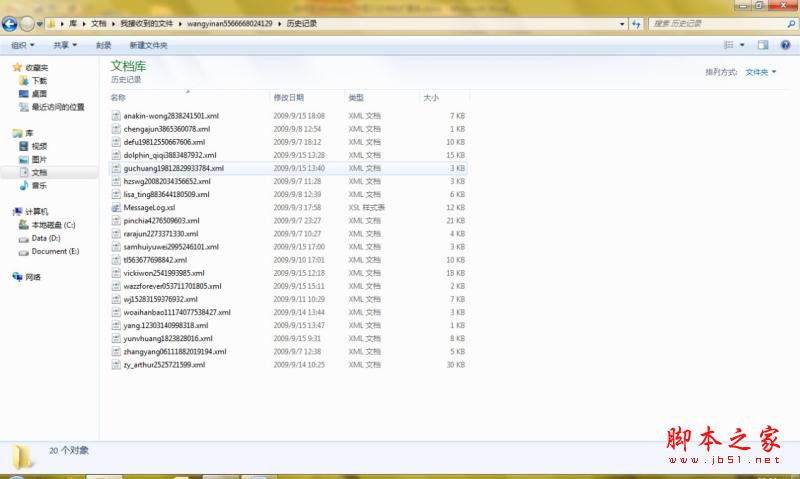Open the view options dropdown arrow

(x=742, y=45)
